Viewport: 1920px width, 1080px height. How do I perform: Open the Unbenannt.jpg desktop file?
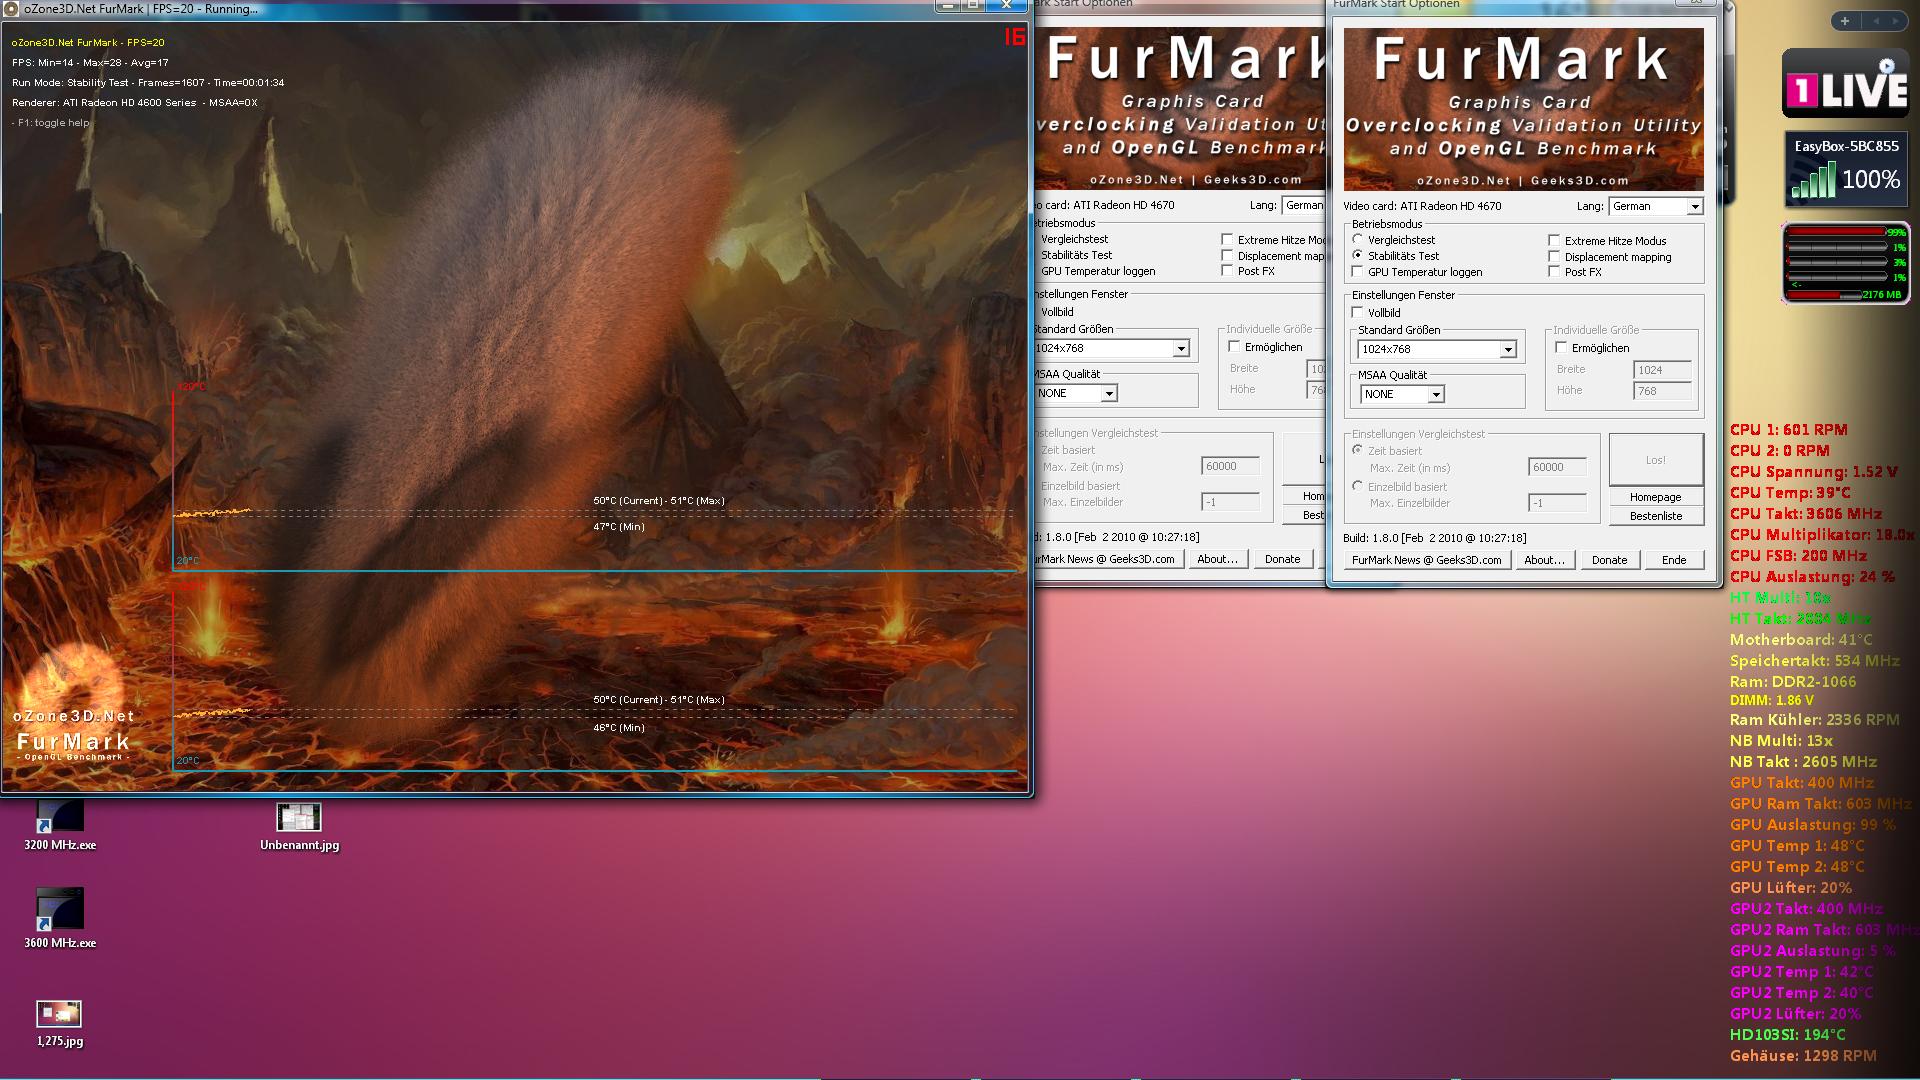pyautogui.click(x=299, y=818)
